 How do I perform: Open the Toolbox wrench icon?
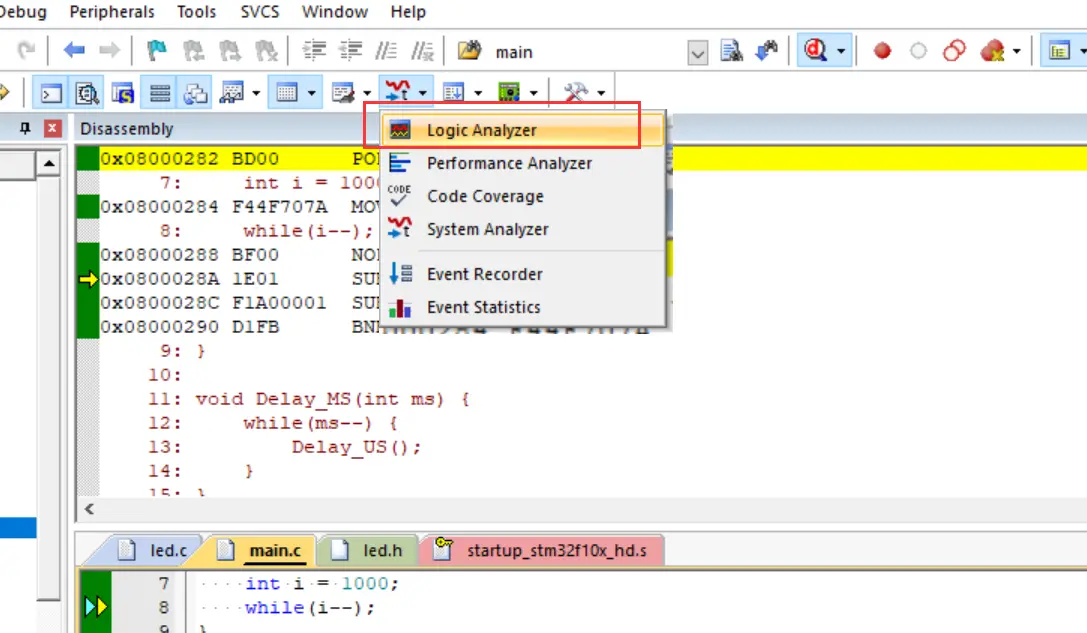coord(576,93)
